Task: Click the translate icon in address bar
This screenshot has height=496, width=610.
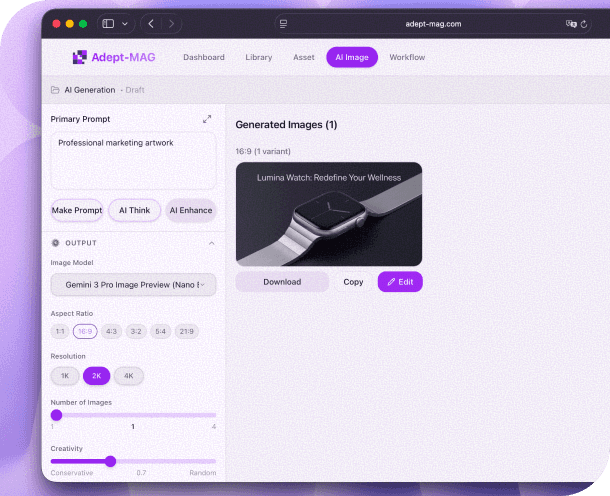Action: (x=571, y=23)
